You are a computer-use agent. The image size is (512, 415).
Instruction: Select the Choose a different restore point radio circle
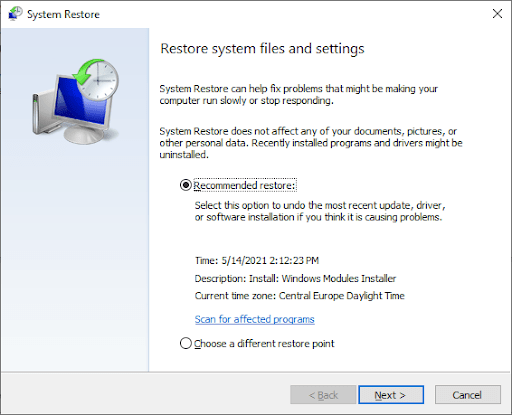(185, 343)
